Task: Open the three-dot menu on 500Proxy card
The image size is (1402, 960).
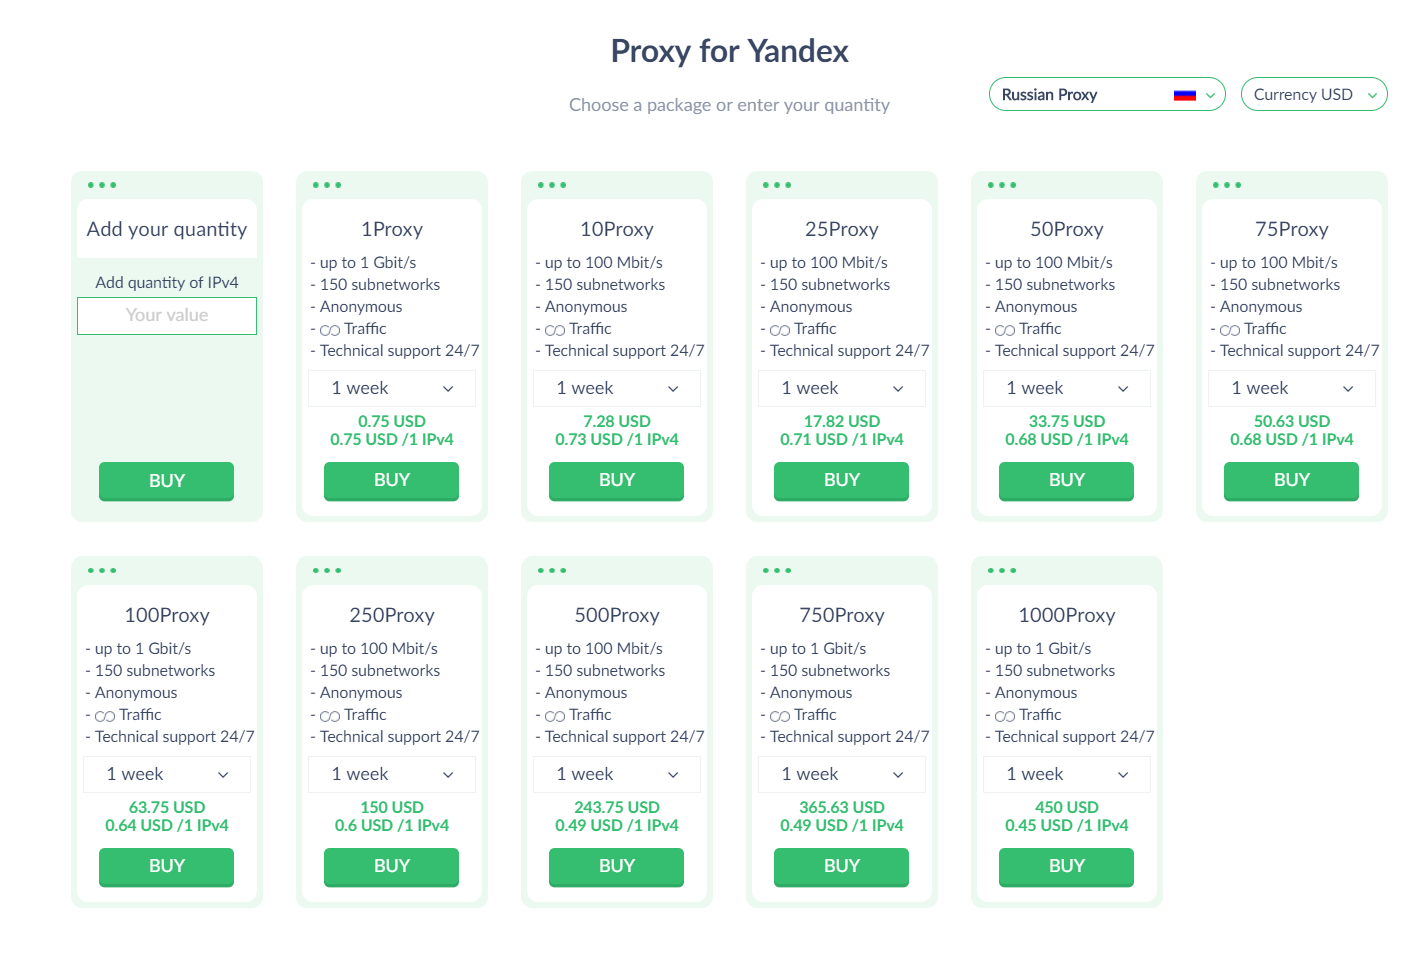Action: pyautogui.click(x=551, y=570)
